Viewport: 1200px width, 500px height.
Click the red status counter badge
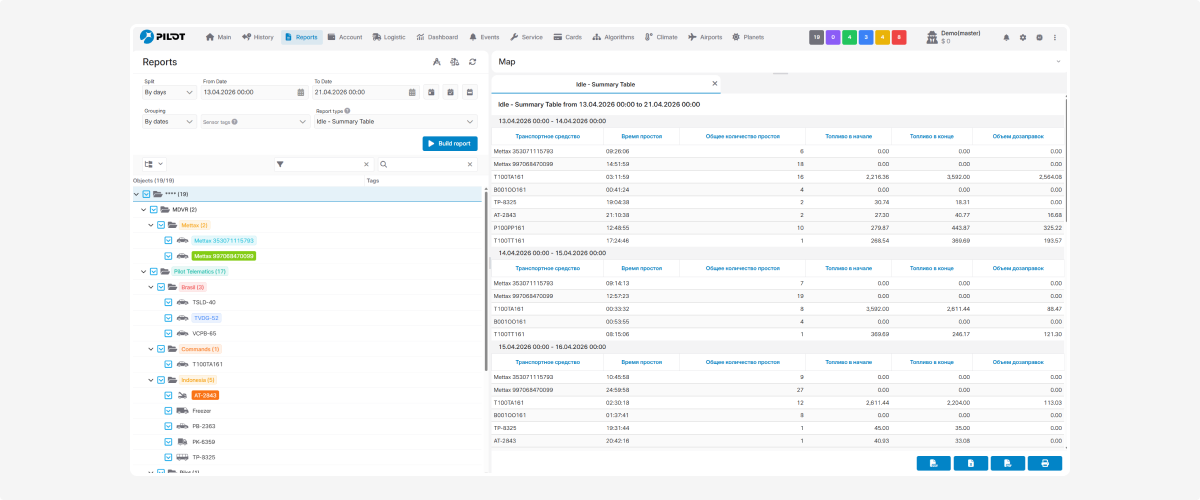pos(899,37)
